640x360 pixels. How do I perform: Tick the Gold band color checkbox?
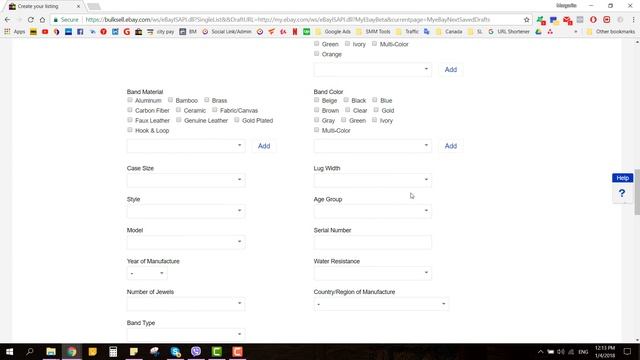point(376,110)
